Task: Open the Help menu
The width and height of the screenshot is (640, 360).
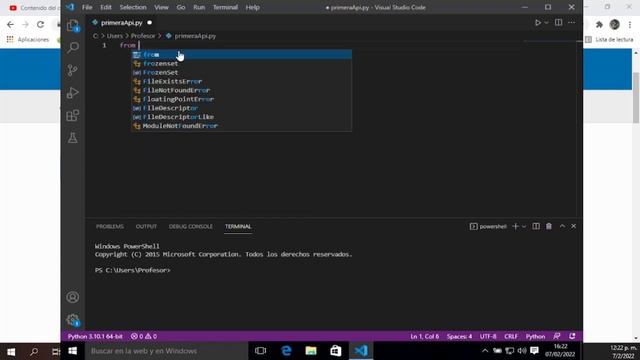Action: (x=253, y=7)
